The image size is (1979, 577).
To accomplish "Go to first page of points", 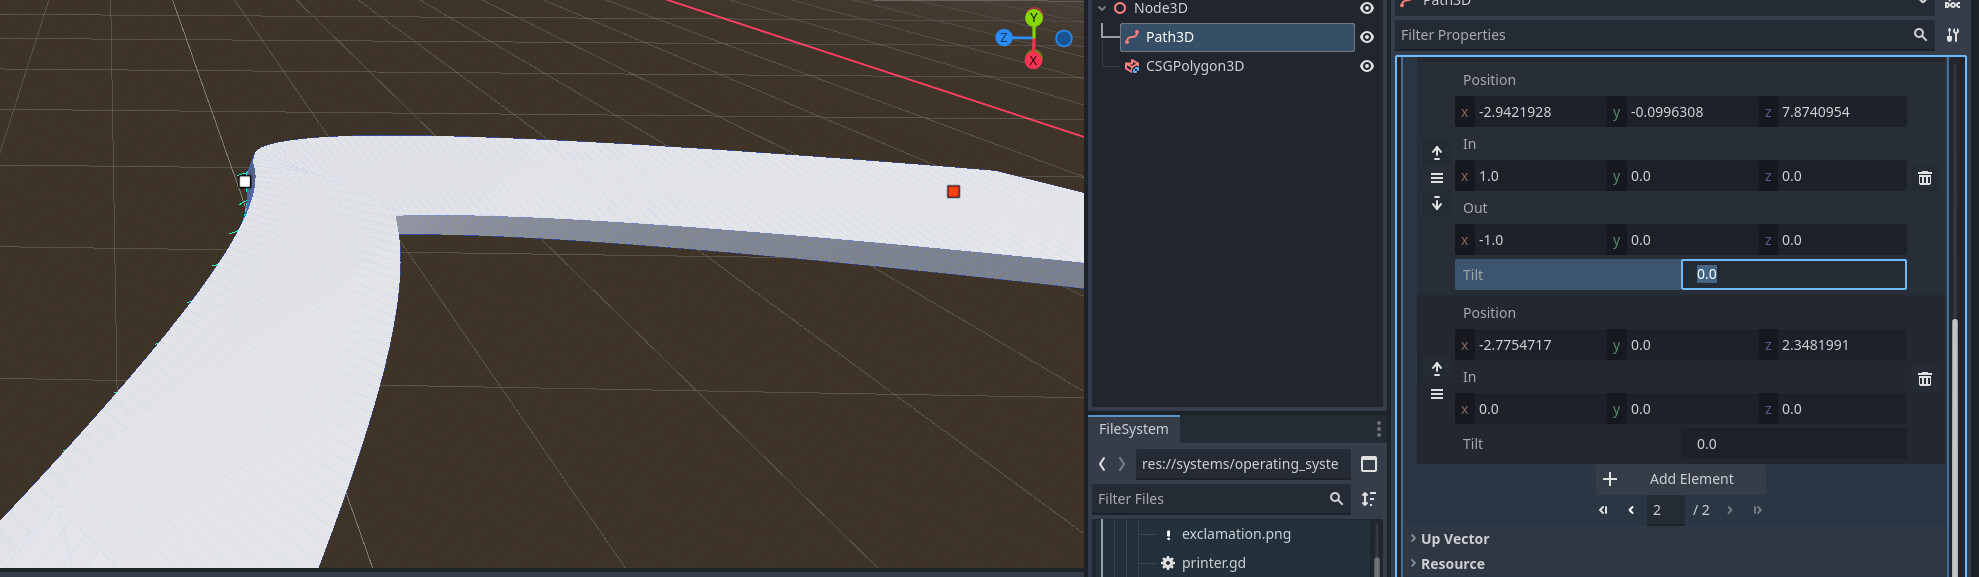I will coord(1603,510).
